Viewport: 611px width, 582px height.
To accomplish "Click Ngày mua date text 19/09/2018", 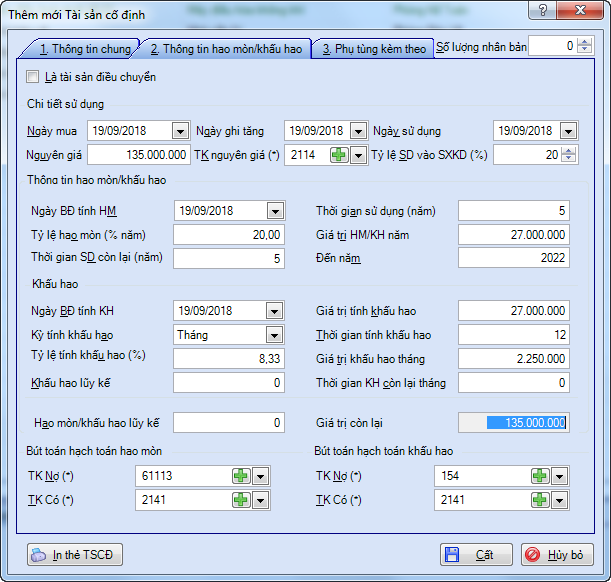I will point(119,131).
